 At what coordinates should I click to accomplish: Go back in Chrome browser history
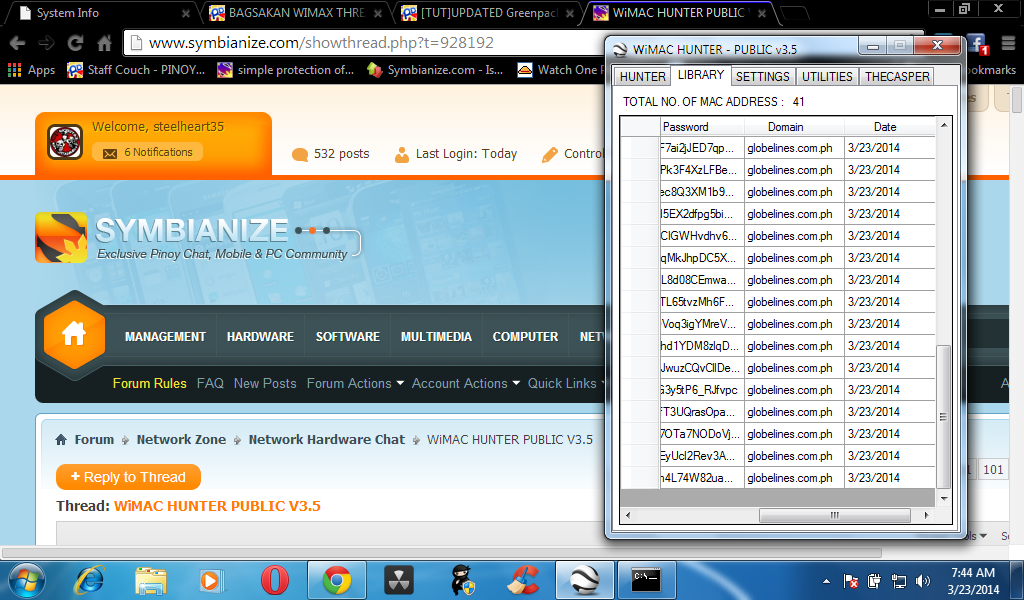[17, 43]
